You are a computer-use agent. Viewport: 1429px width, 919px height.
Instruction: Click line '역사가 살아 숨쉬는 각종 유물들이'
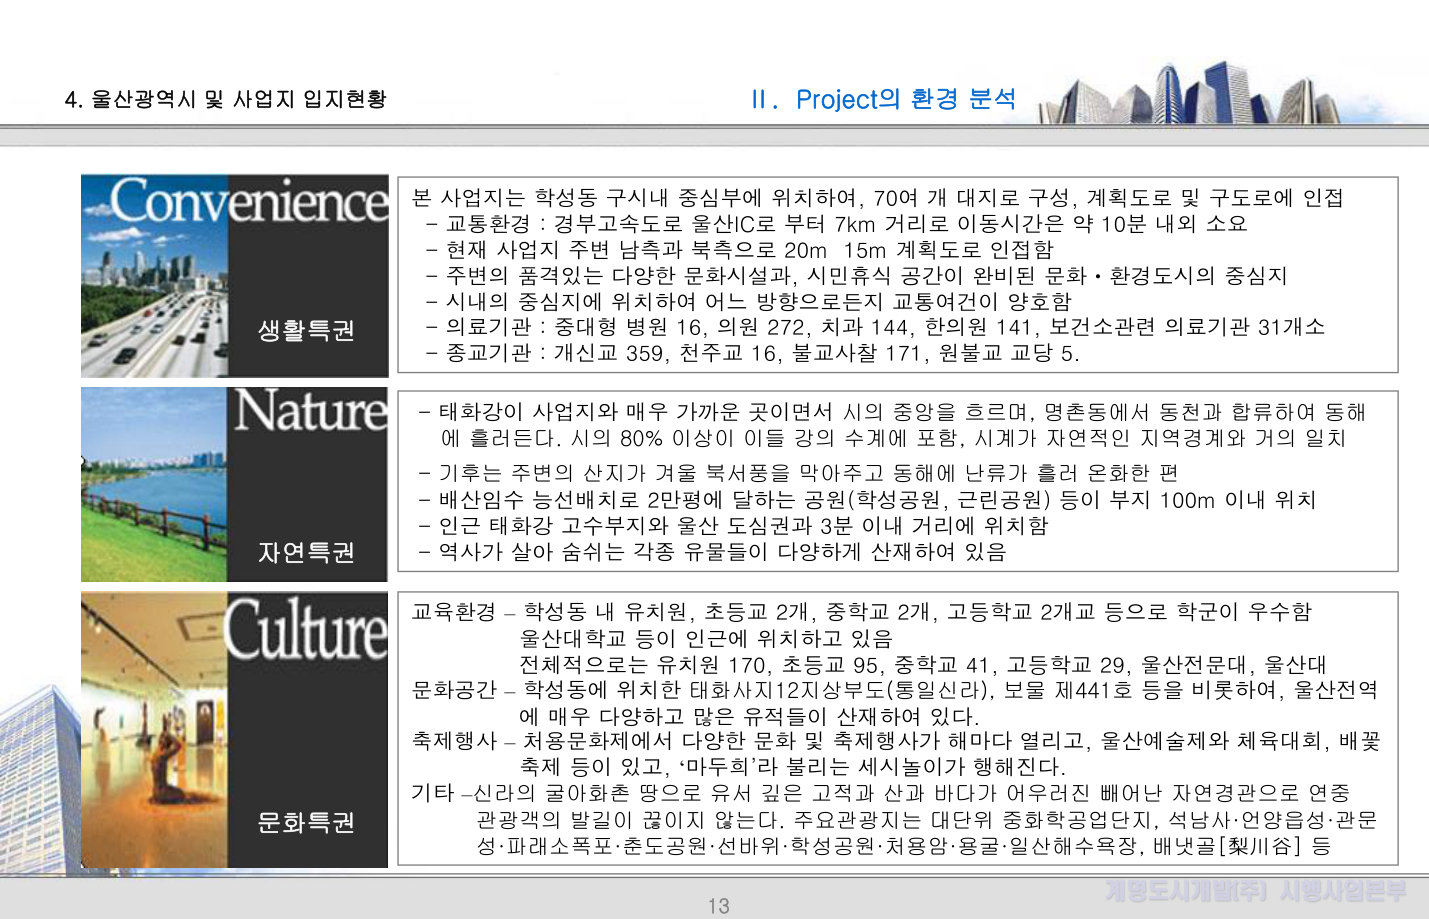[x=712, y=551]
